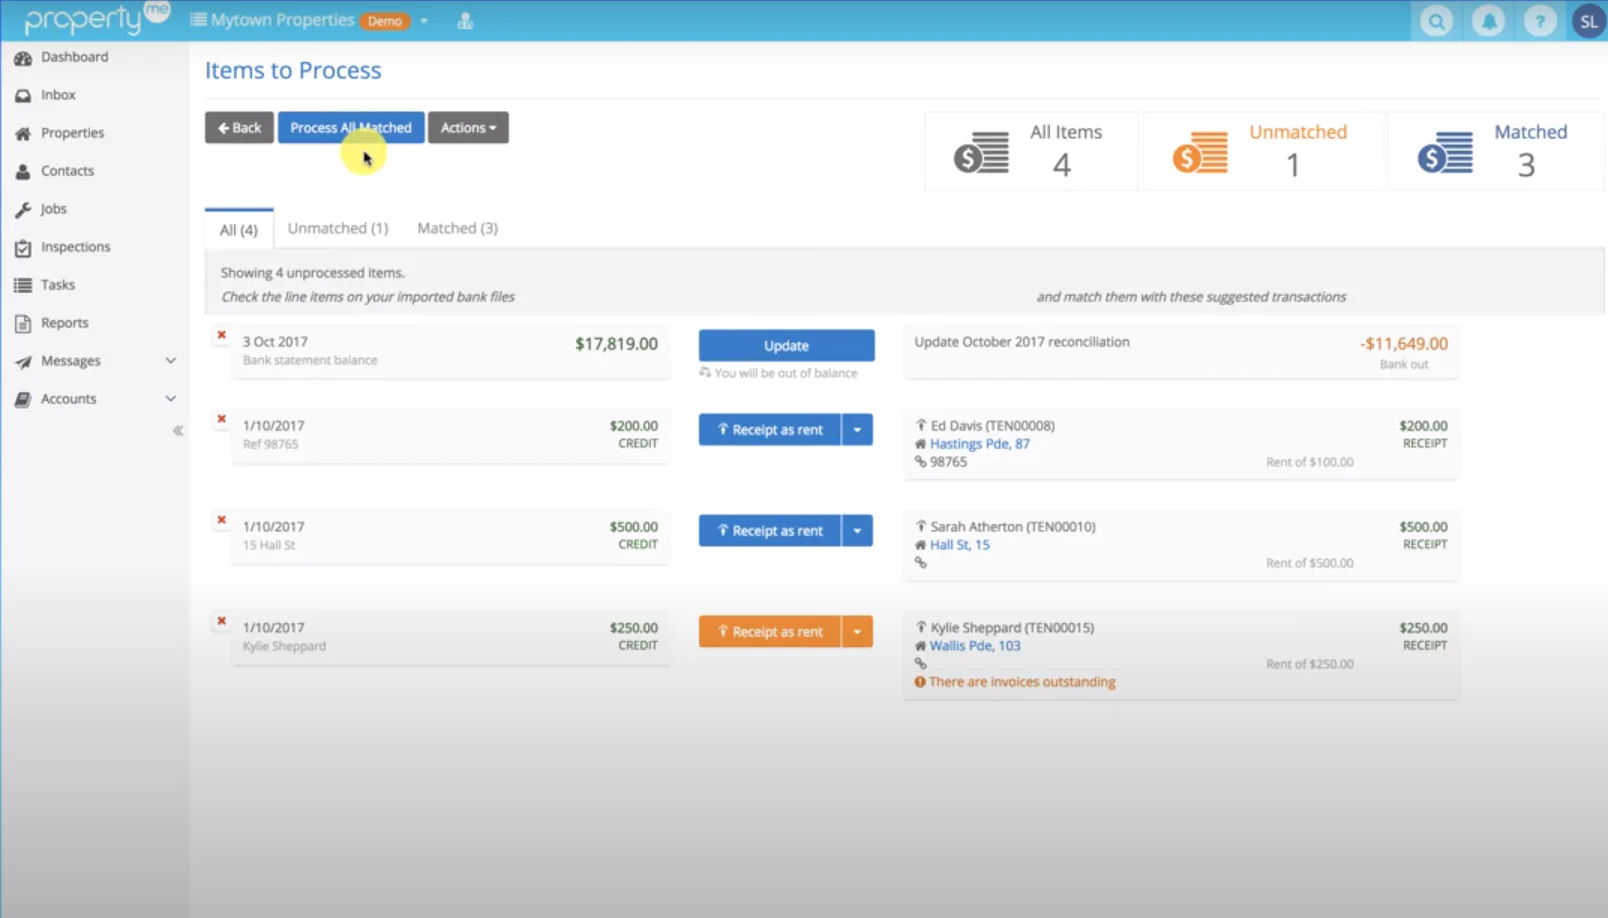Open the search icon in header
Screen dimensions: 1608x918
tap(1436, 21)
